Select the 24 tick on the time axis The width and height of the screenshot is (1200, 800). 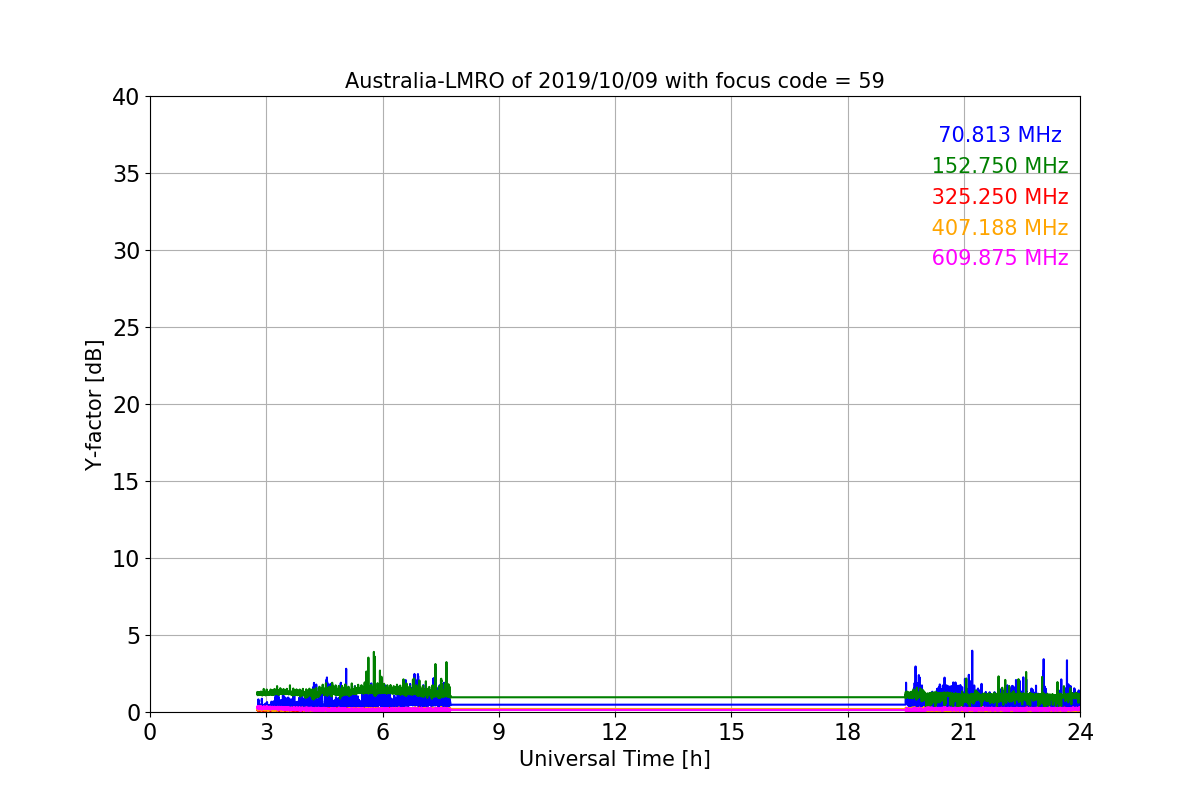1079,732
